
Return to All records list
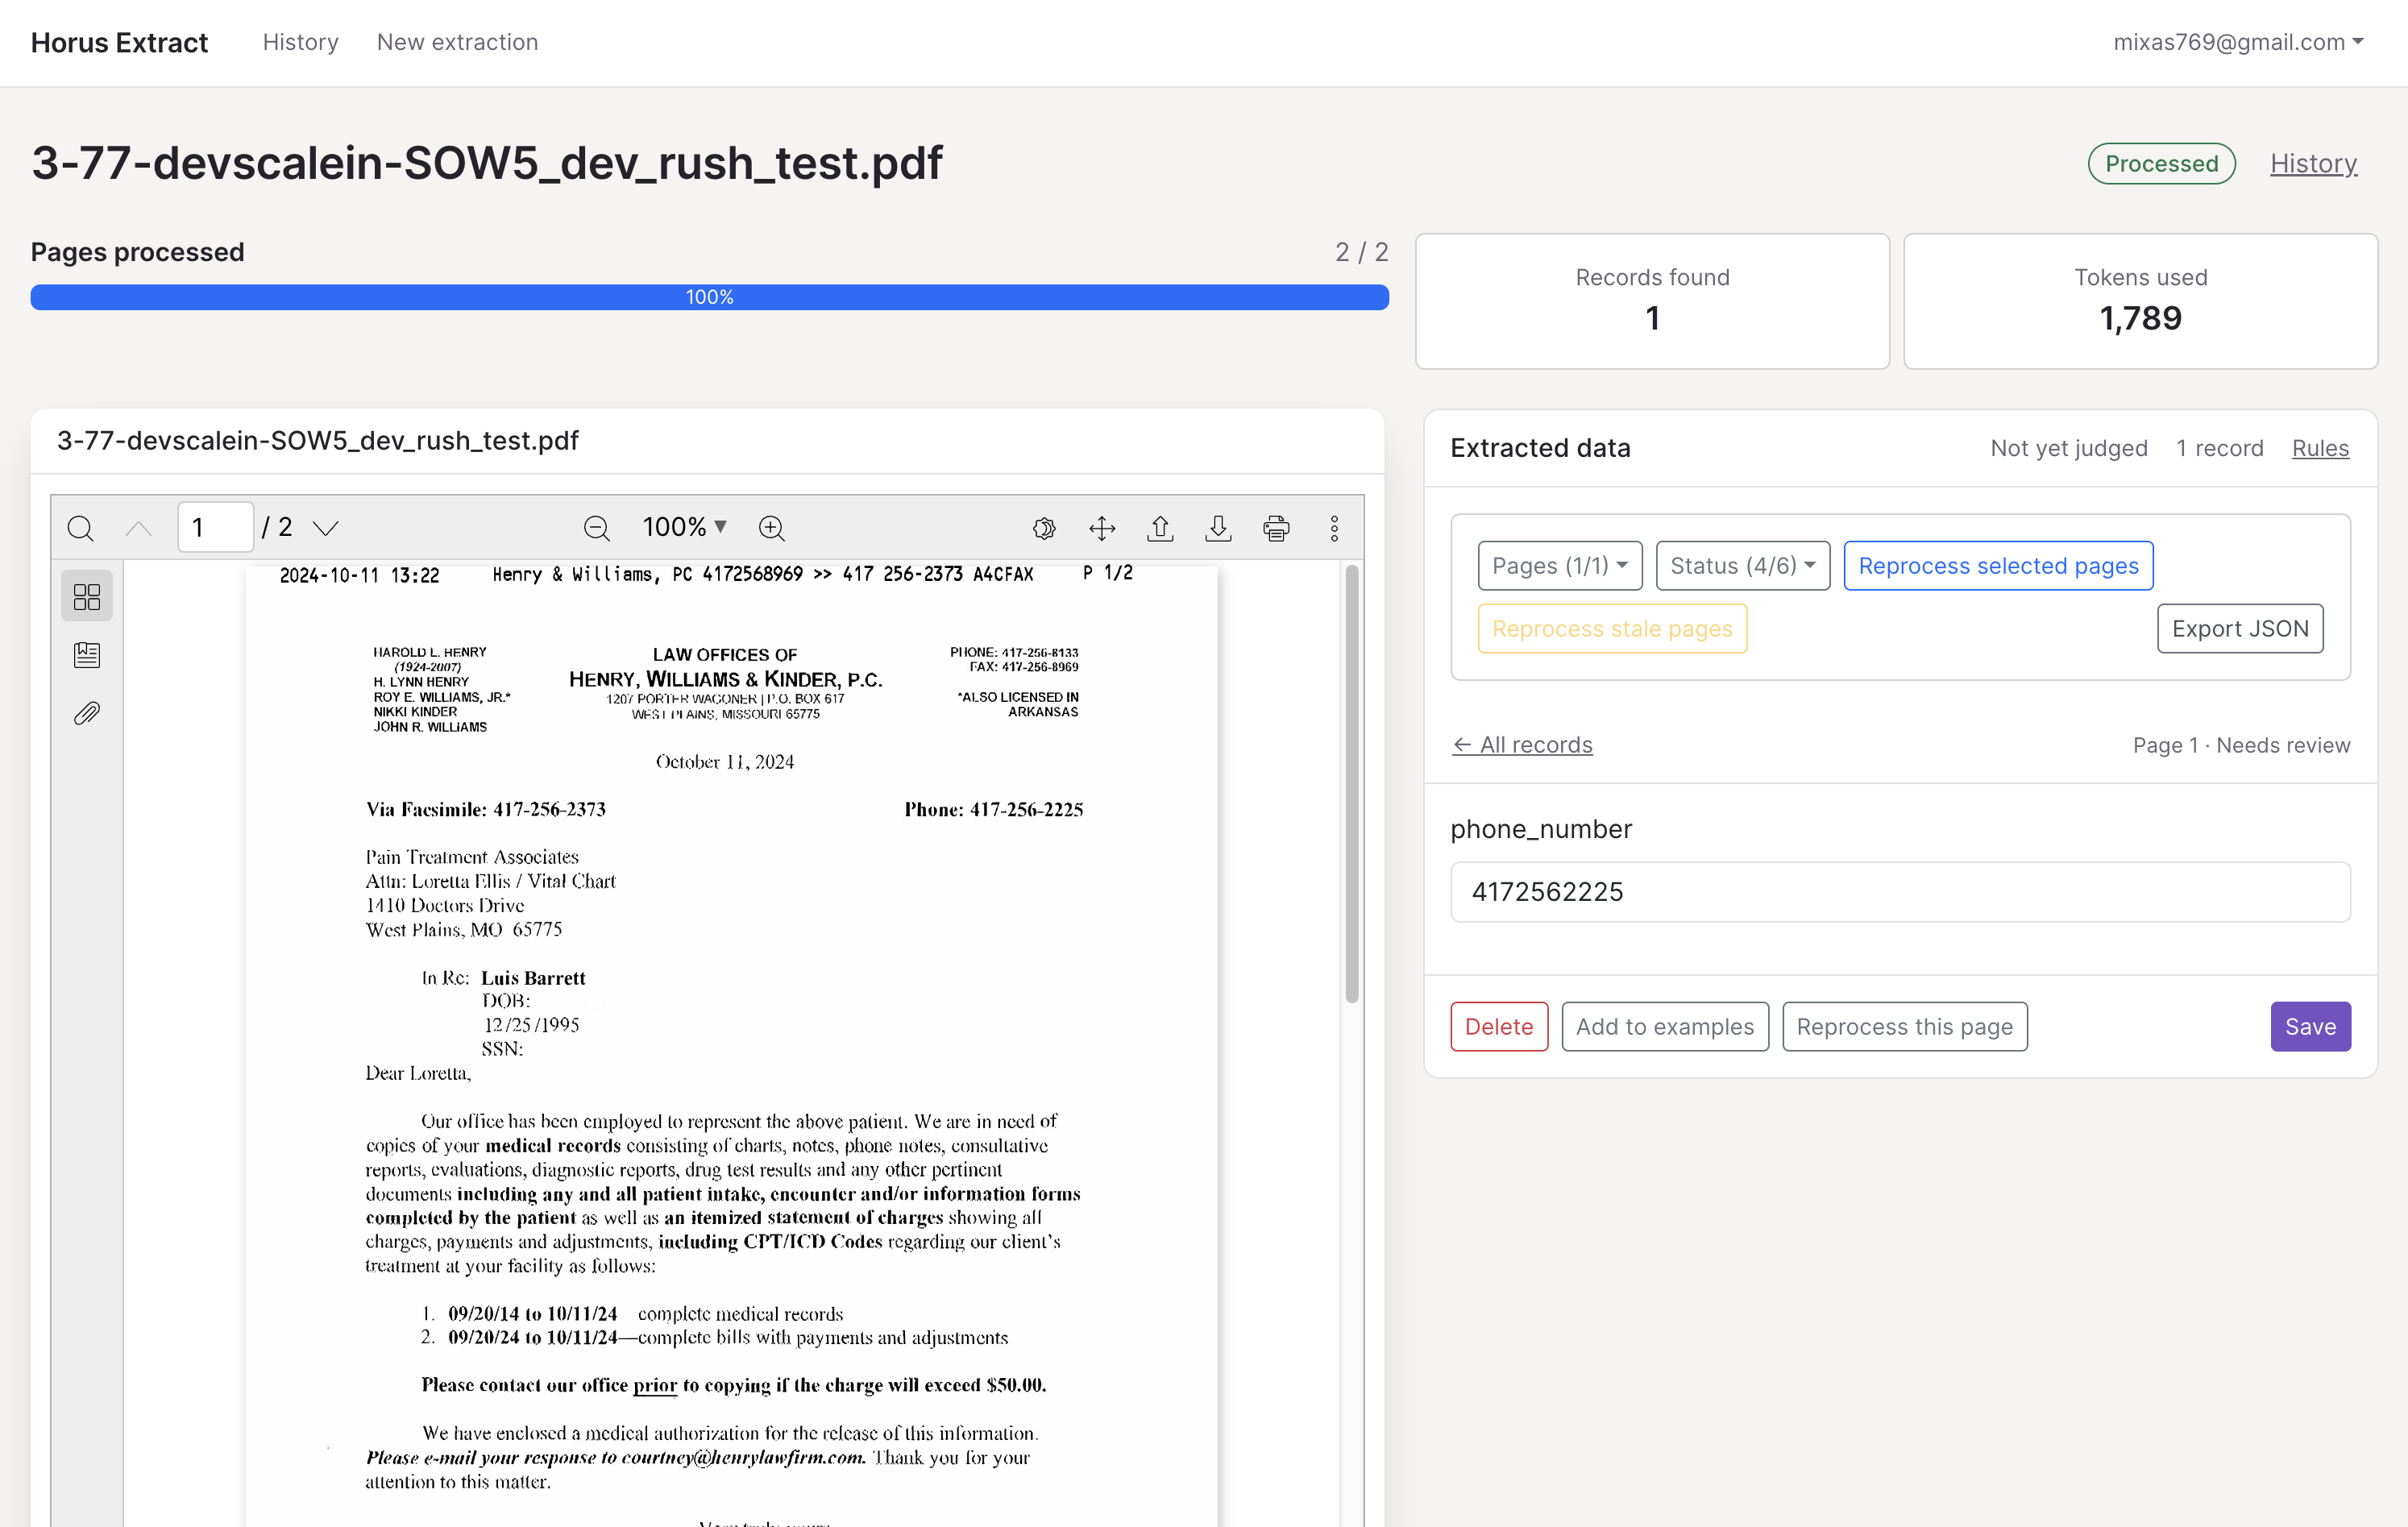(1522, 745)
